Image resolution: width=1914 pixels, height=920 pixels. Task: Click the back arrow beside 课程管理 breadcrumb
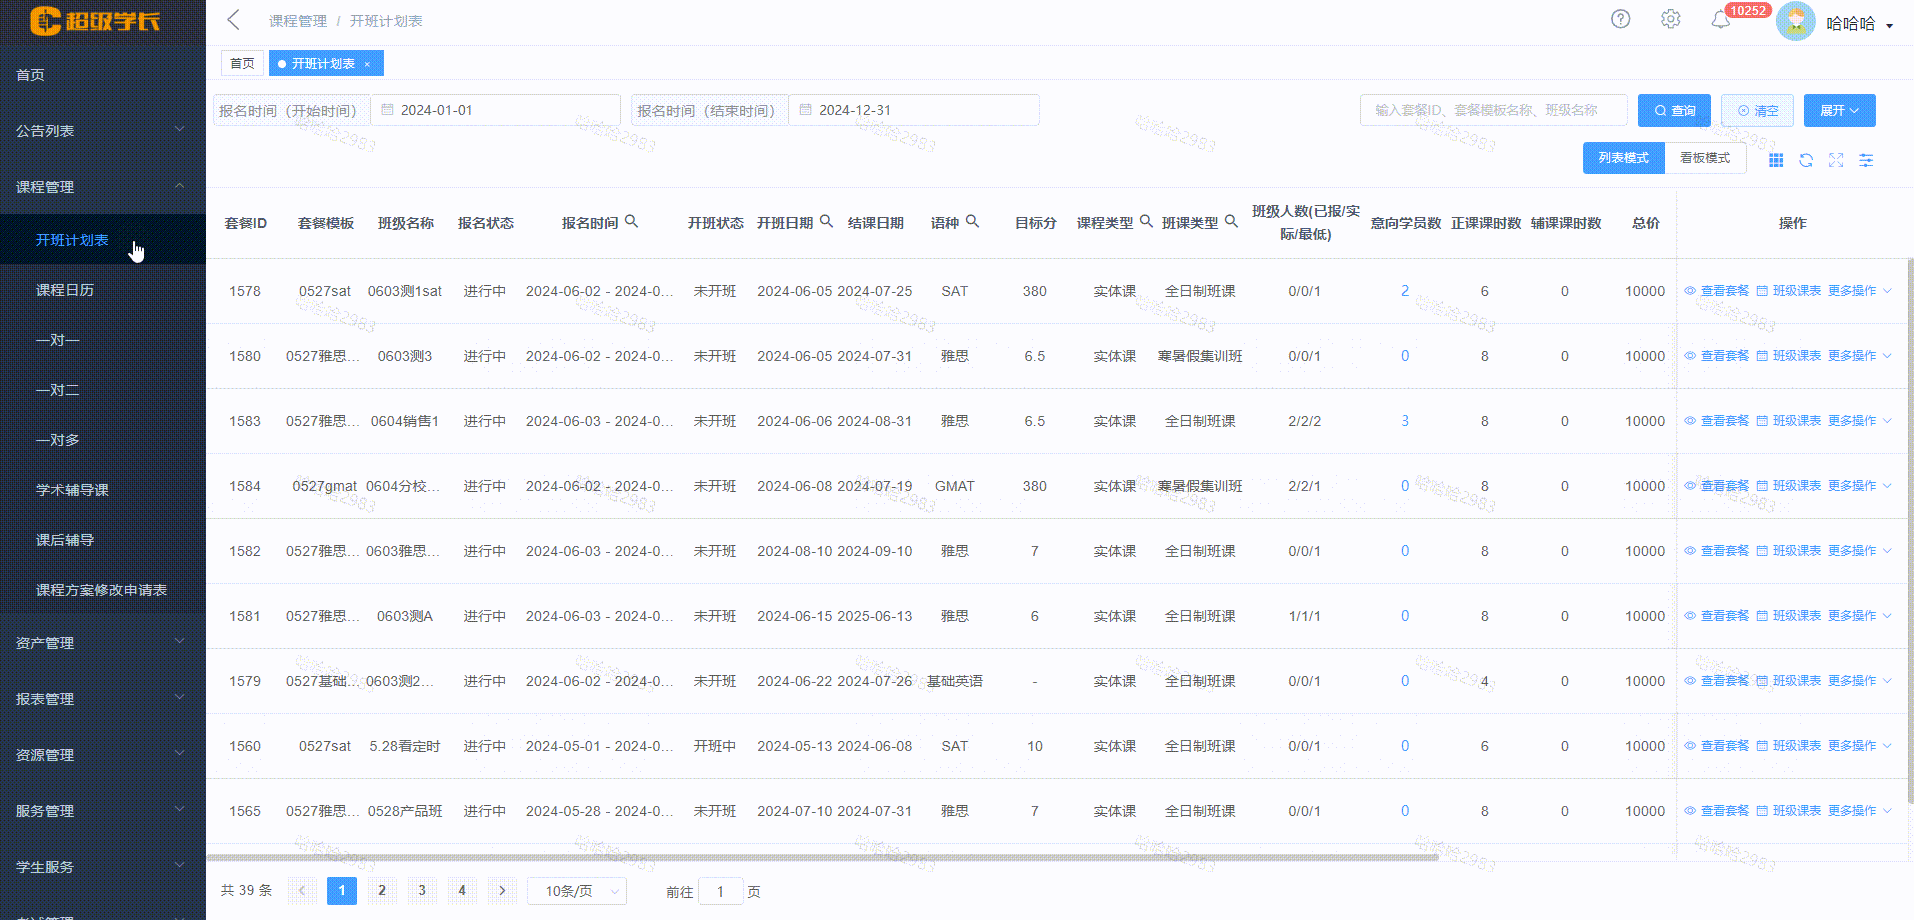click(232, 19)
